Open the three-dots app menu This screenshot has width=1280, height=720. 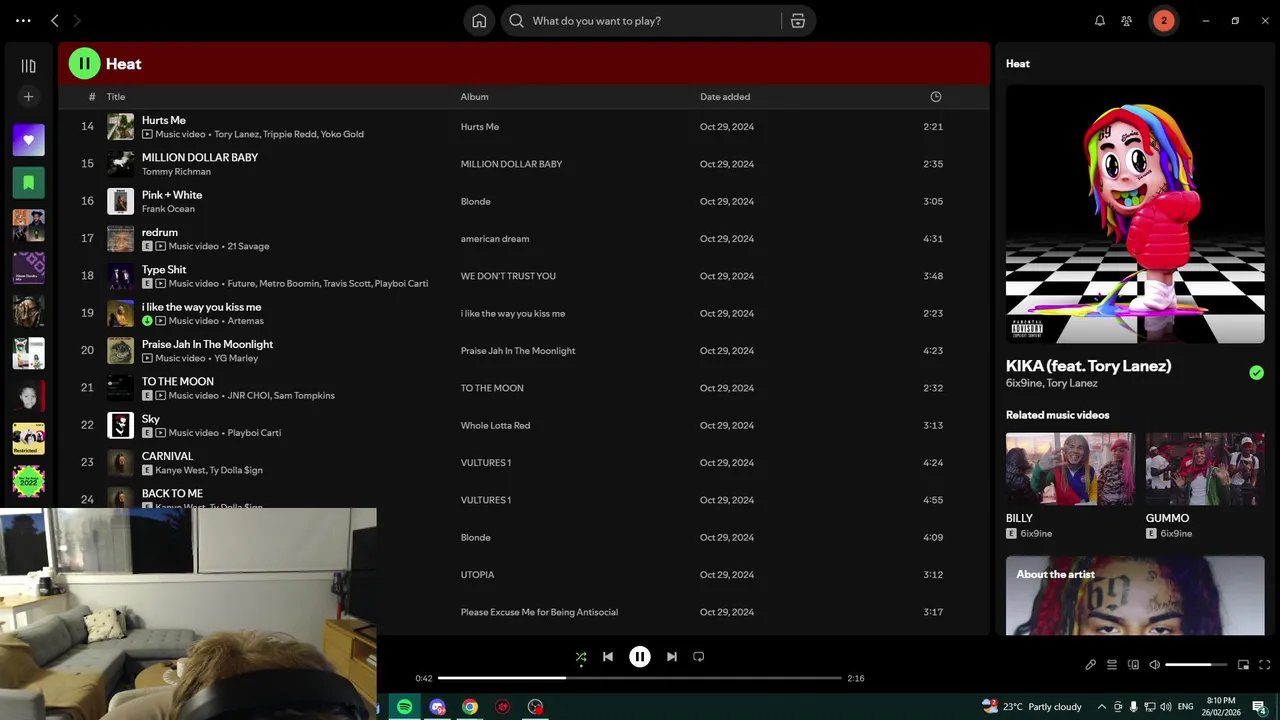23,21
